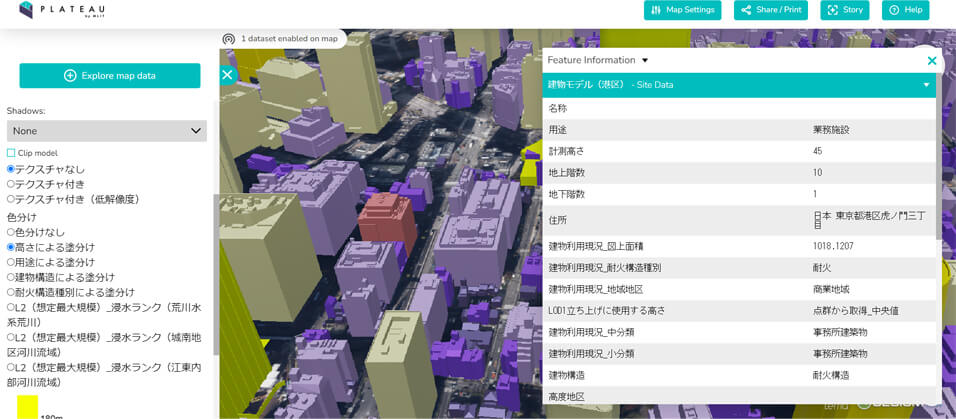
Task: Open the Help menu
Action: click(x=904, y=10)
